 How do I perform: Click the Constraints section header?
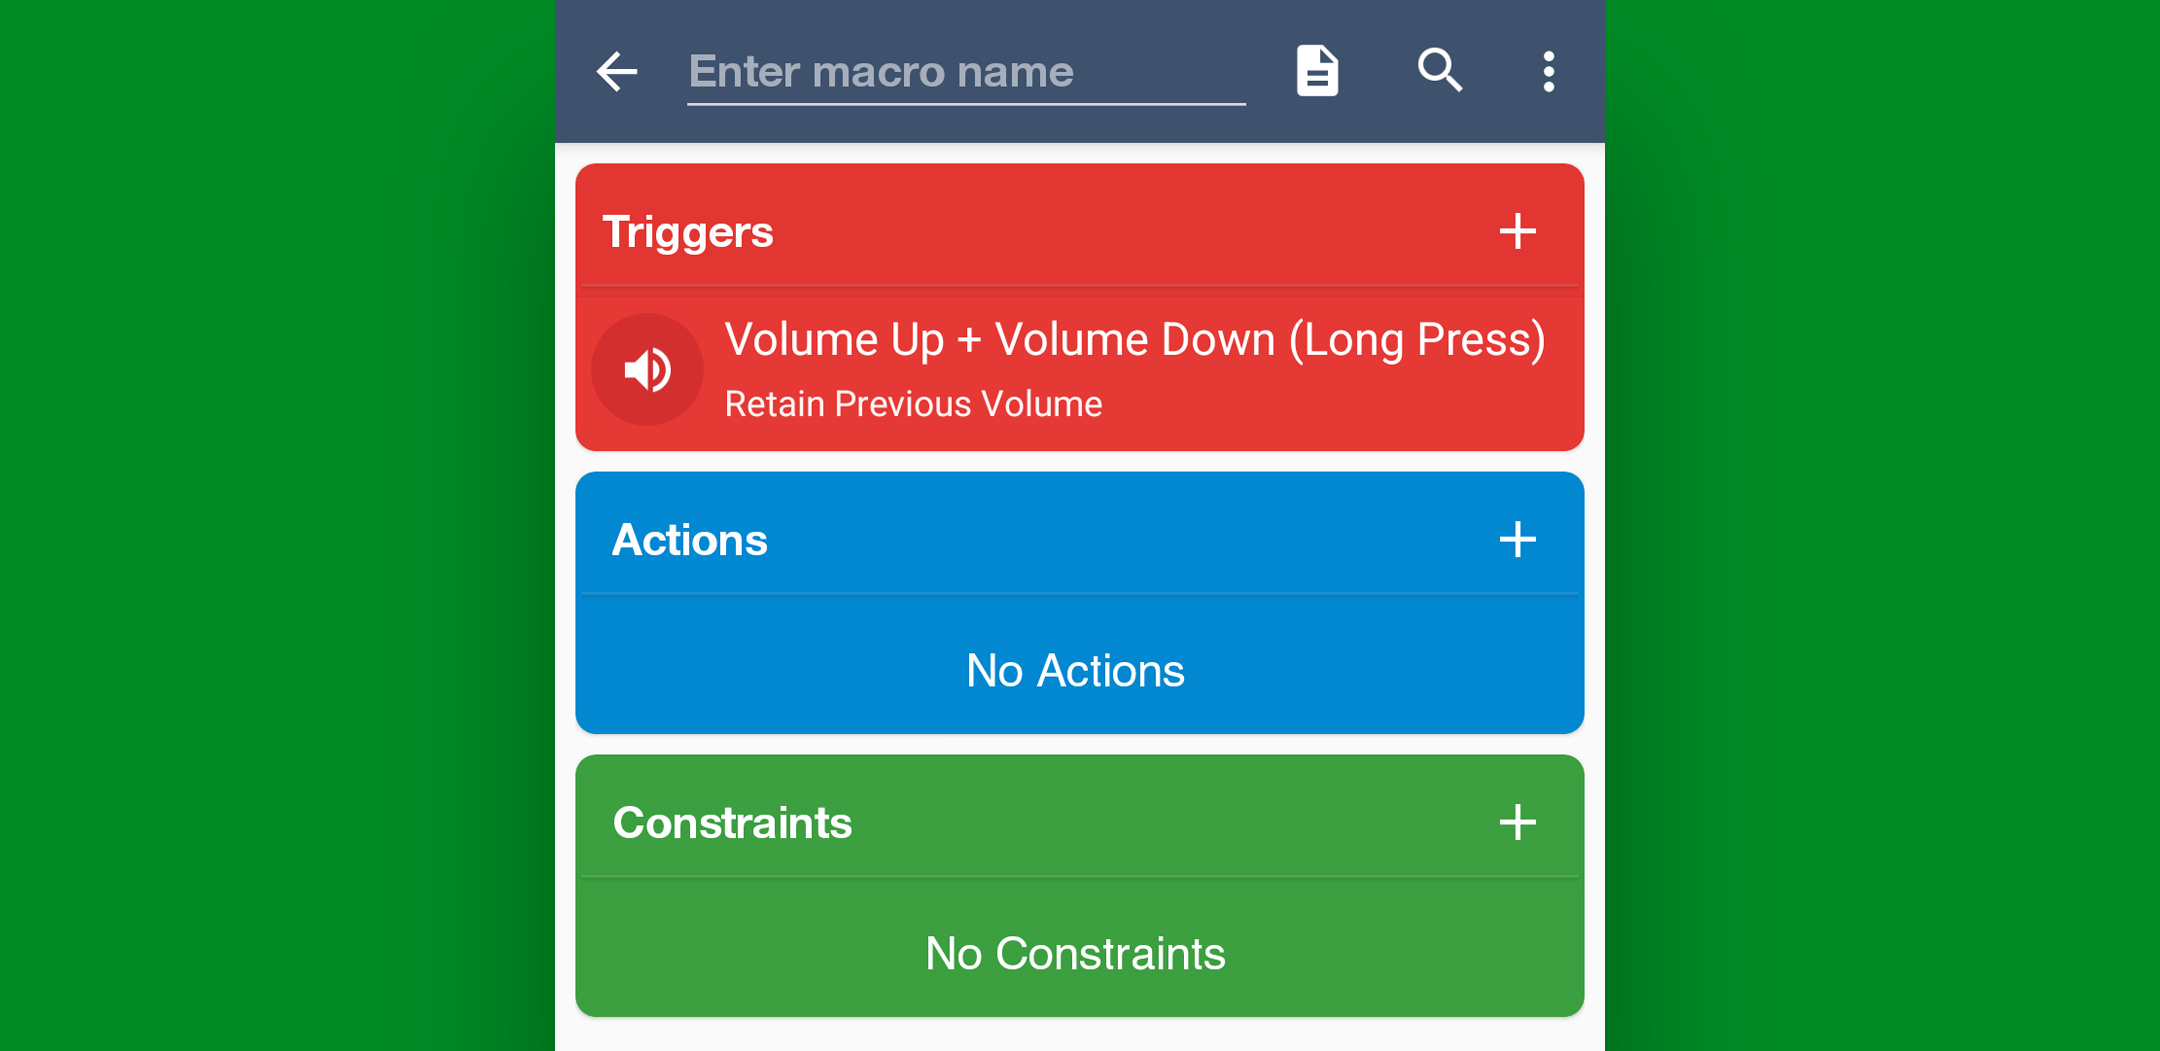coord(732,823)
